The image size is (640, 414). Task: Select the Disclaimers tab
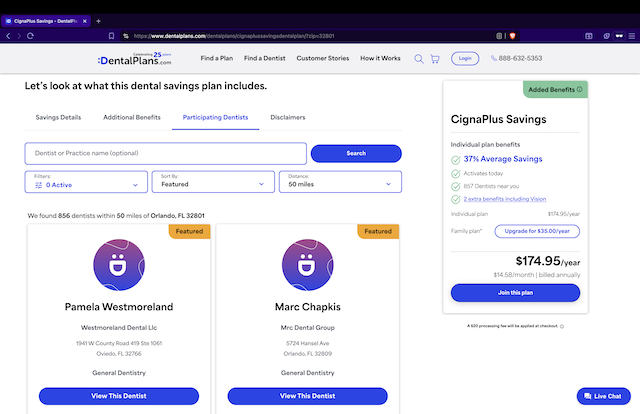coord(288,118)
